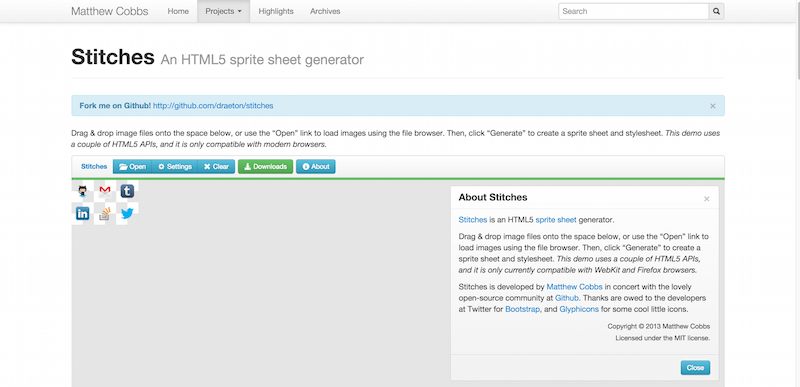The width and height of the screenshot is (800, 387).
Task: Click the 'Stitches' page heading
Action: point(113,57)
